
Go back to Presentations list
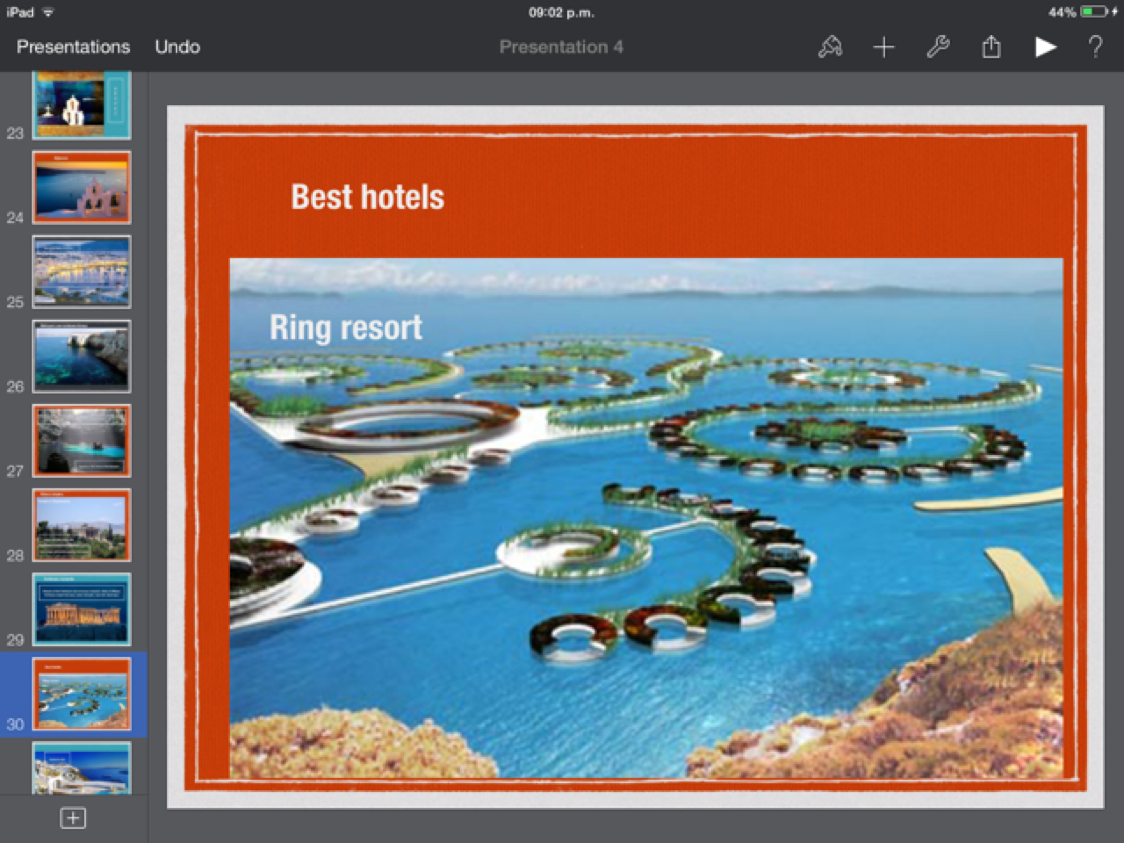(73, 47)
